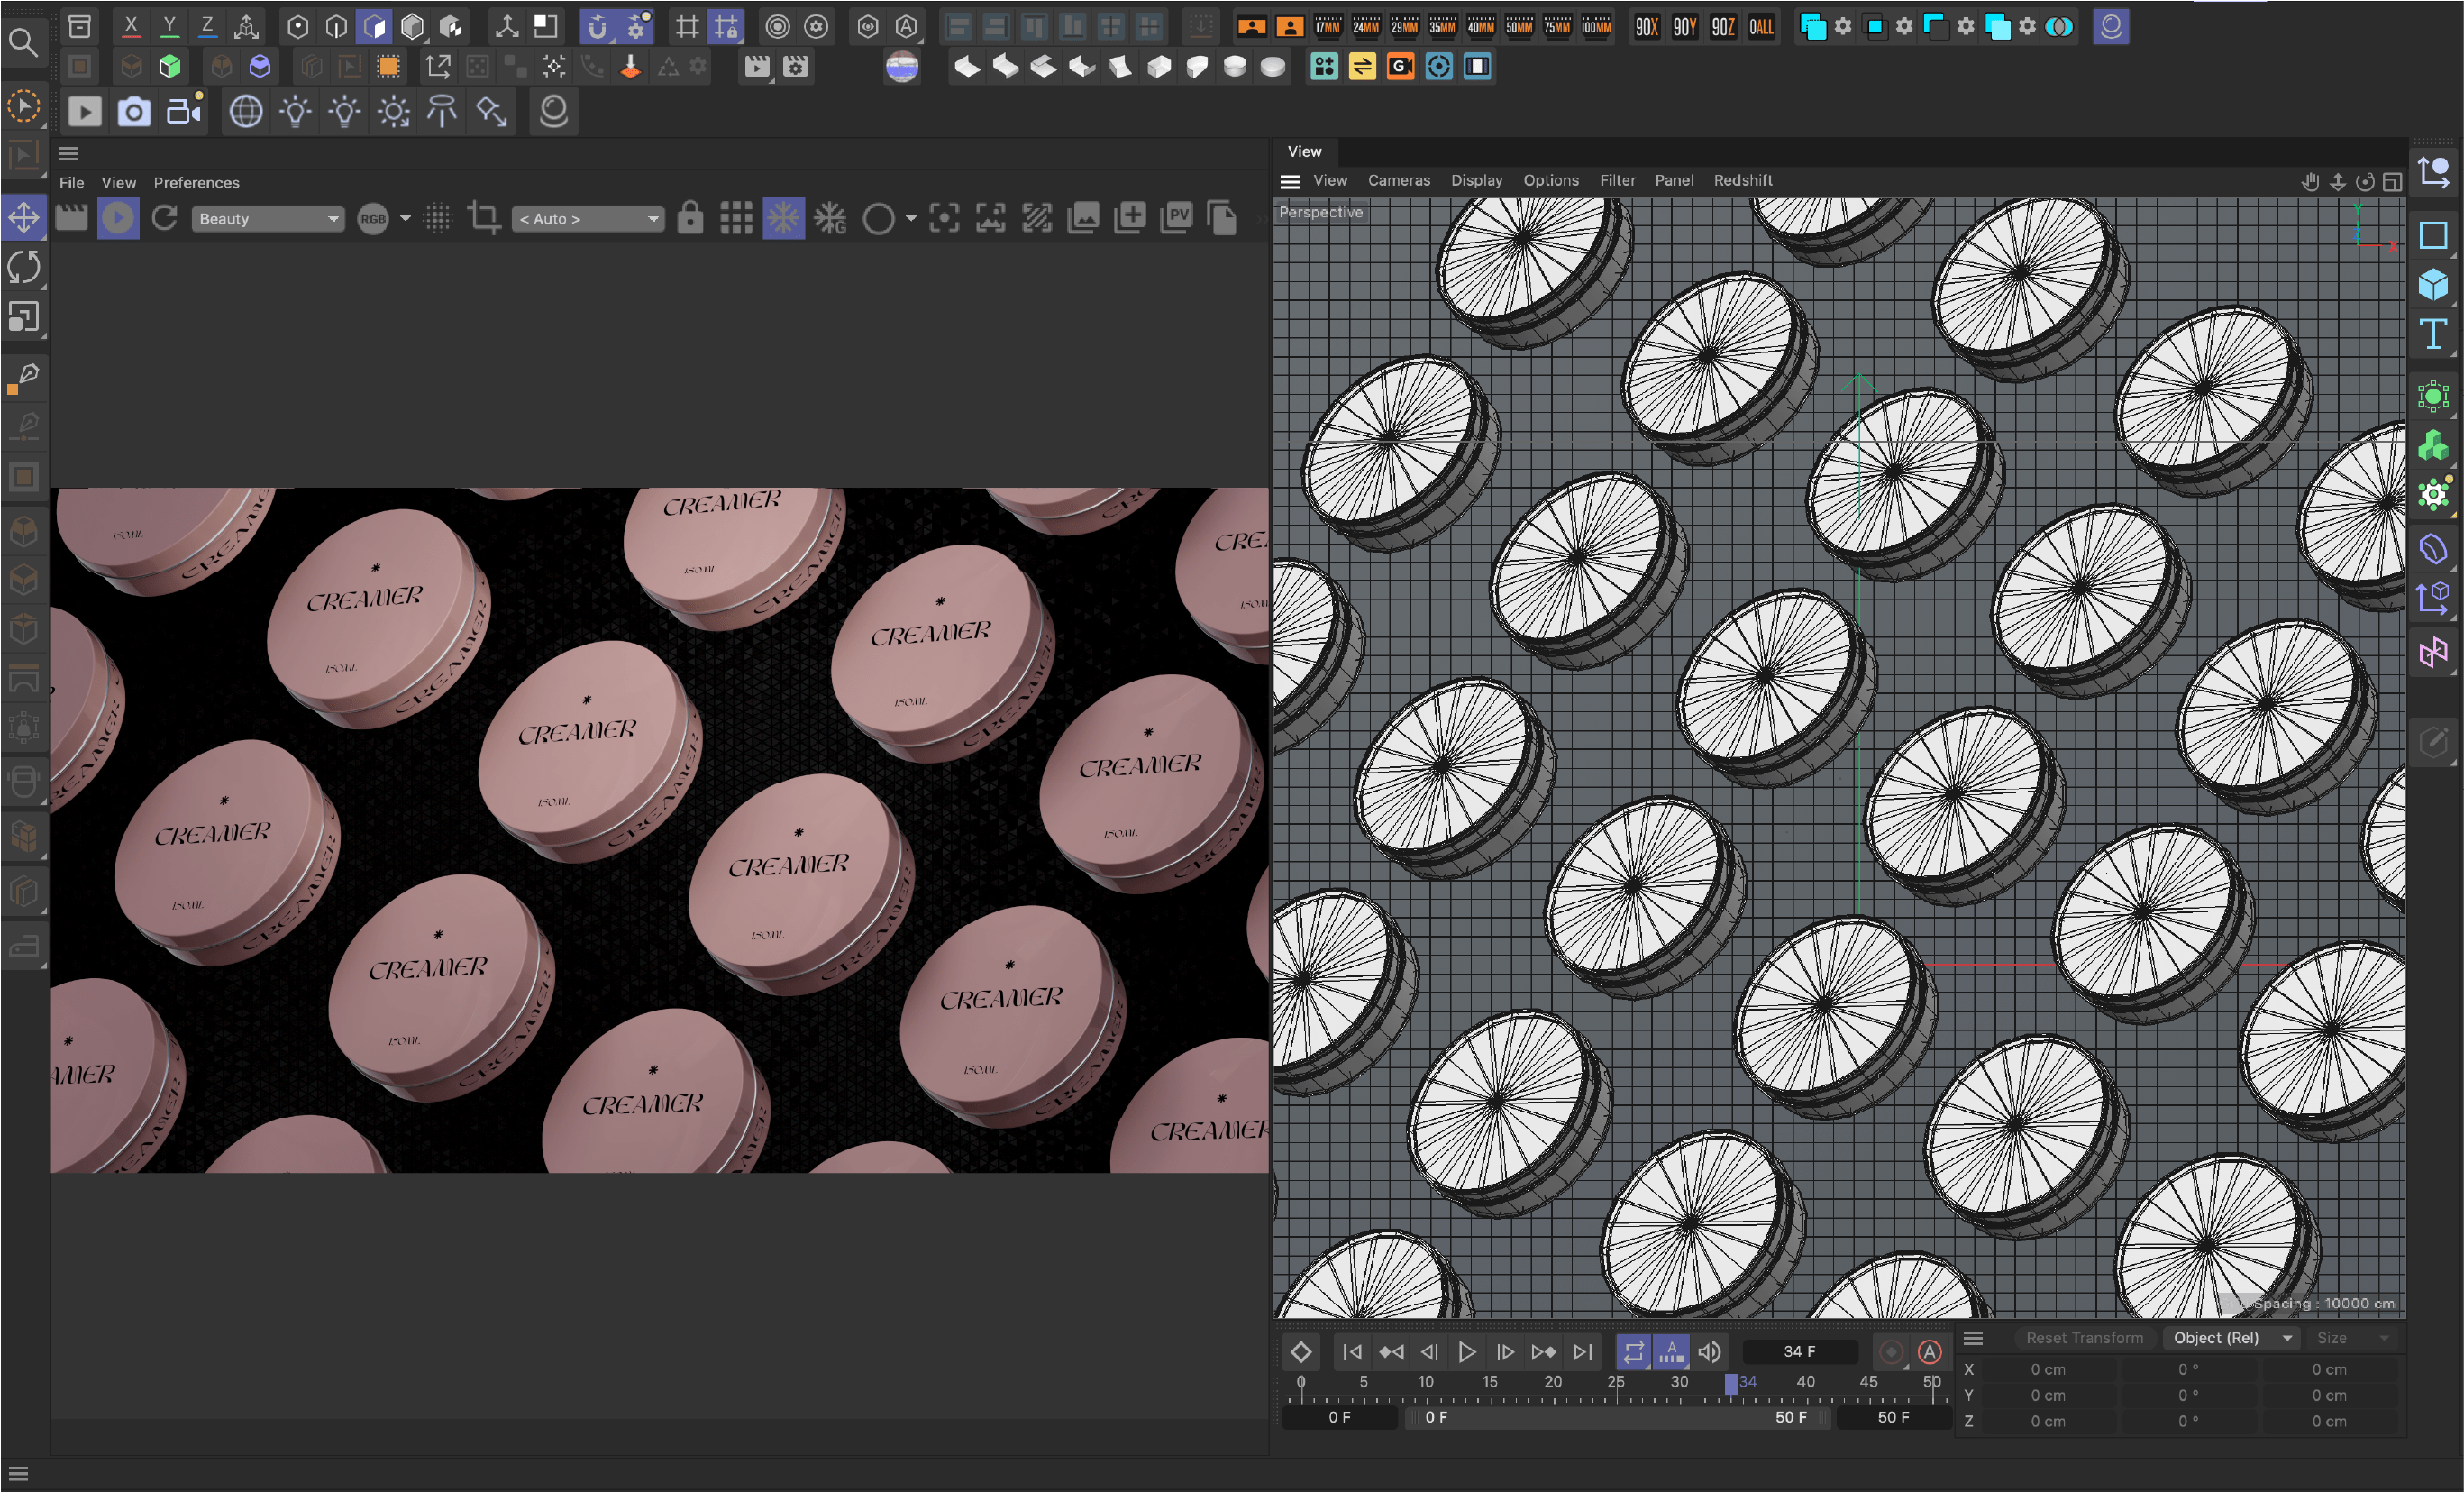The image size is (2464, 1492).
Task: Select the Rotate tool
Action: pos(23,267)
